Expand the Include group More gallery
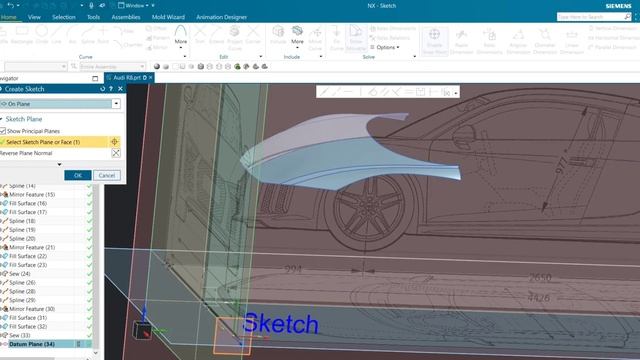This screenshot has height=360, width=640. pyautogui.click(x=297, y=37)
